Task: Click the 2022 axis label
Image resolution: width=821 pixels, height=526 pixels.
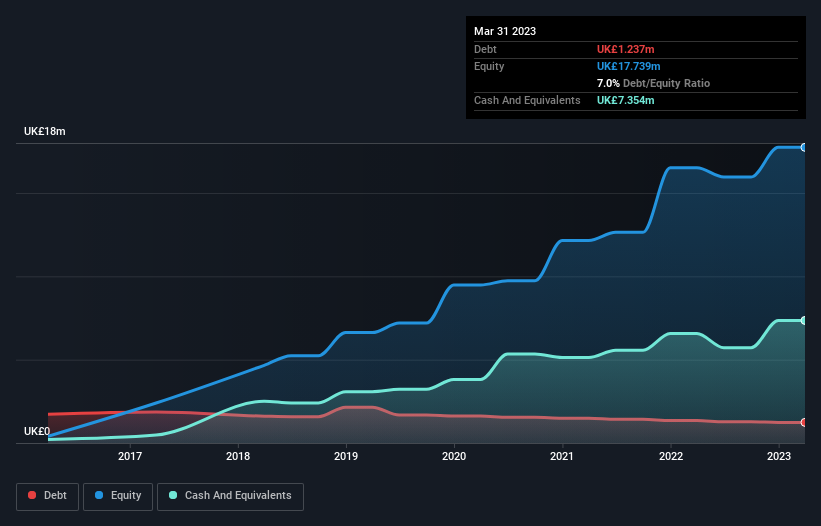Action: point(671,456)
